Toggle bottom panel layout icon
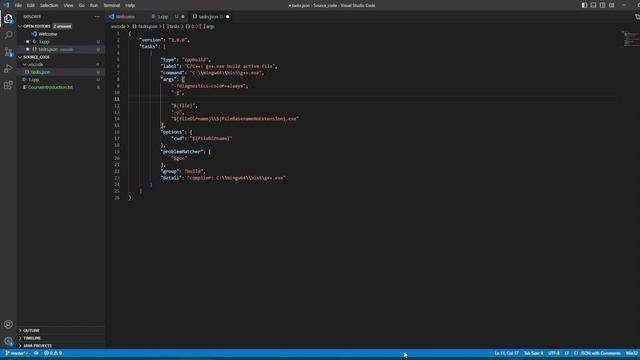Image resolution: width=640 pixels, height=360 pixels. point(593,5)
